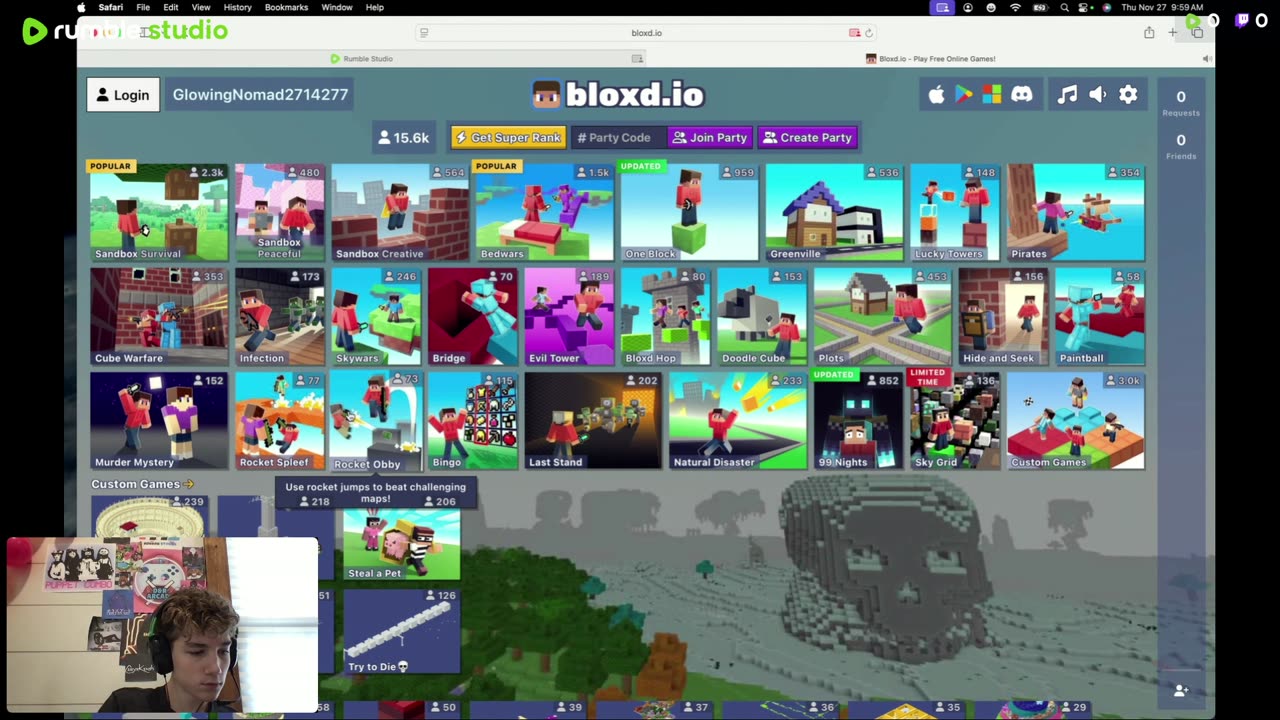This screenshot has height=720, width=1280.
Task: Click the Safari Share icon
Action: click(x=1149, y=33)
